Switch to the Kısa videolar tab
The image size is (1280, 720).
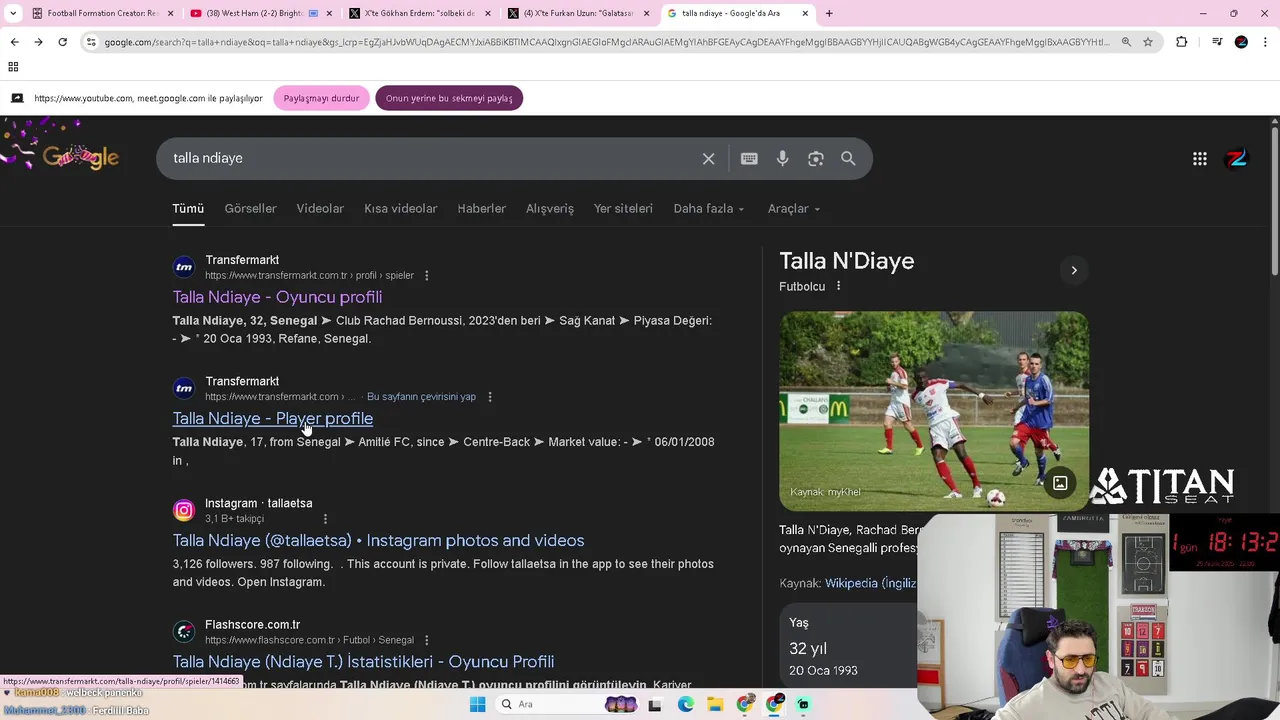point(400,208)
